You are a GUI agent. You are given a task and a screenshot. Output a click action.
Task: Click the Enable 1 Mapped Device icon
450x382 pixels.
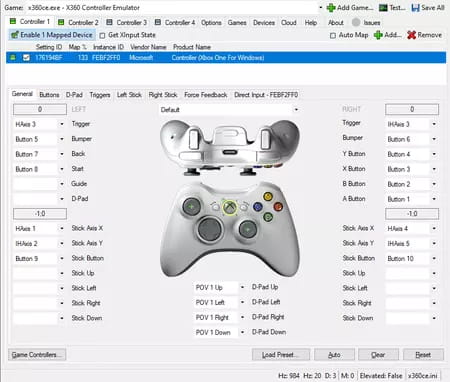pos(14,35)
